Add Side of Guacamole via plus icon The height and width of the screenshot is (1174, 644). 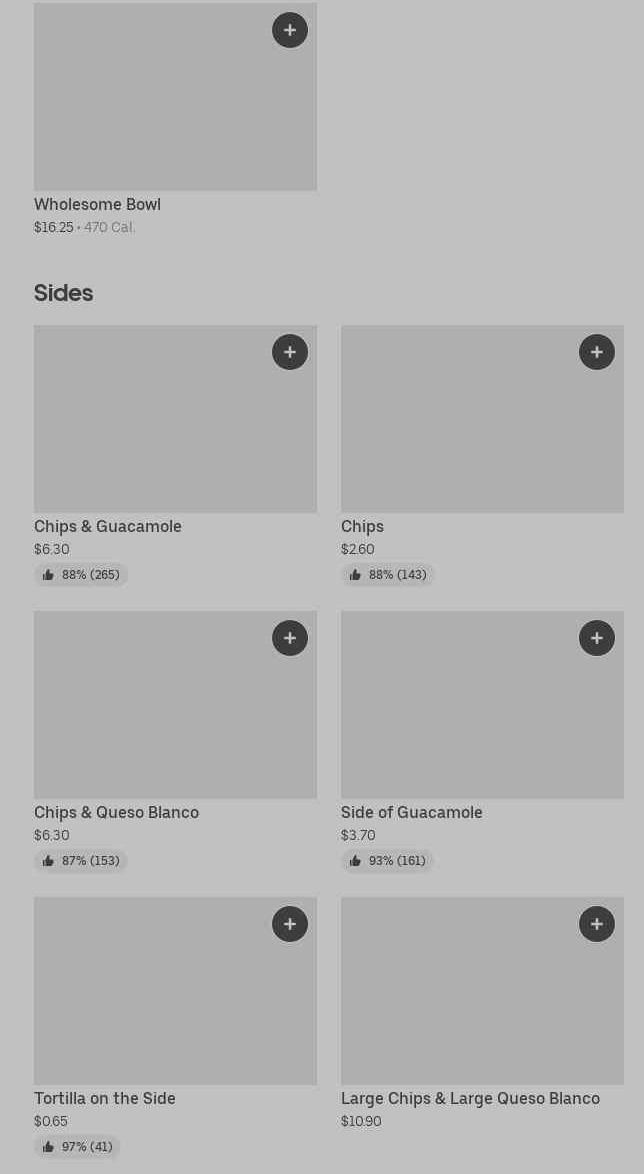coord(597,638)
